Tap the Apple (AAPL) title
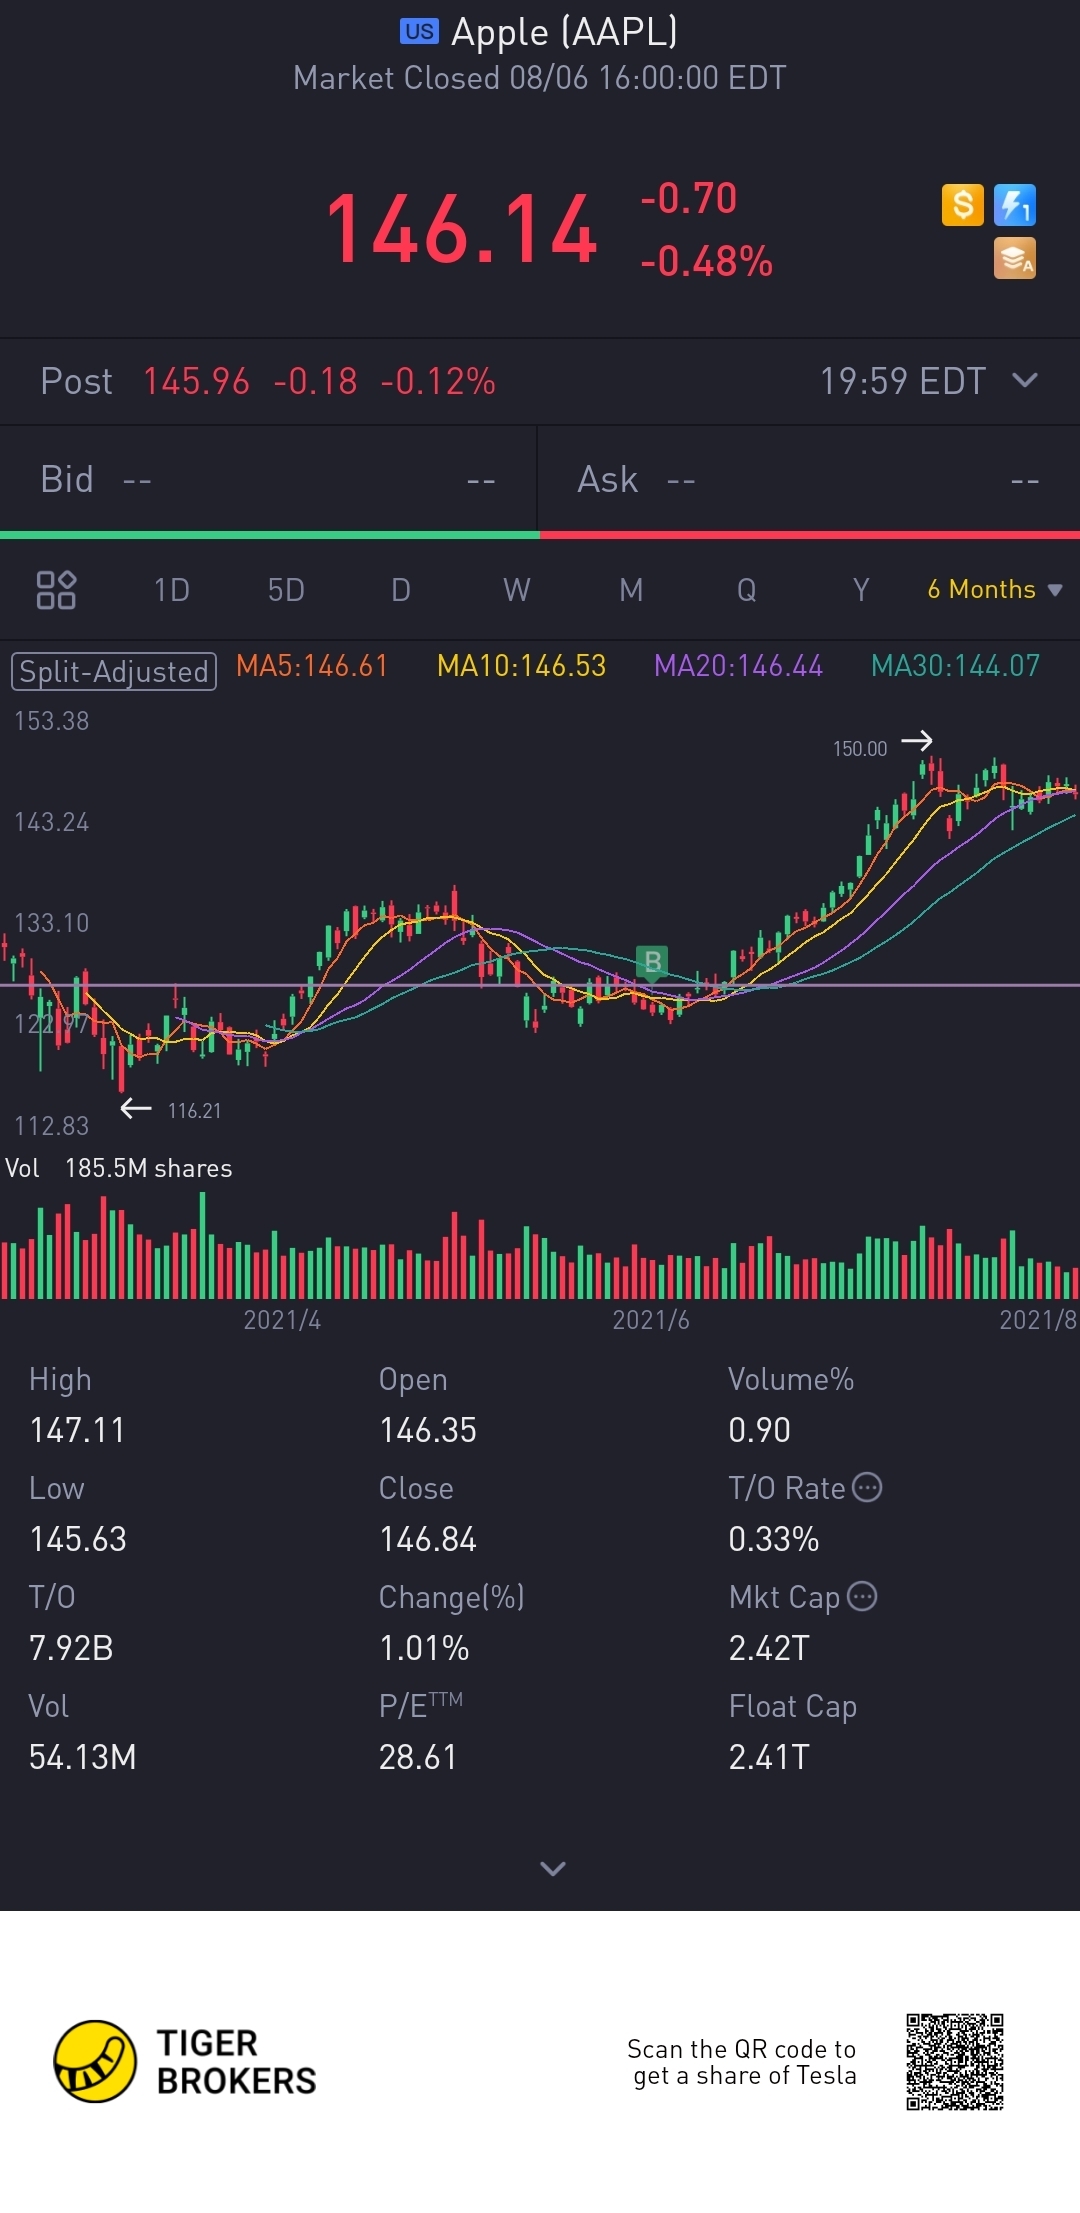1080x2213 pixels. pos(564,32)
